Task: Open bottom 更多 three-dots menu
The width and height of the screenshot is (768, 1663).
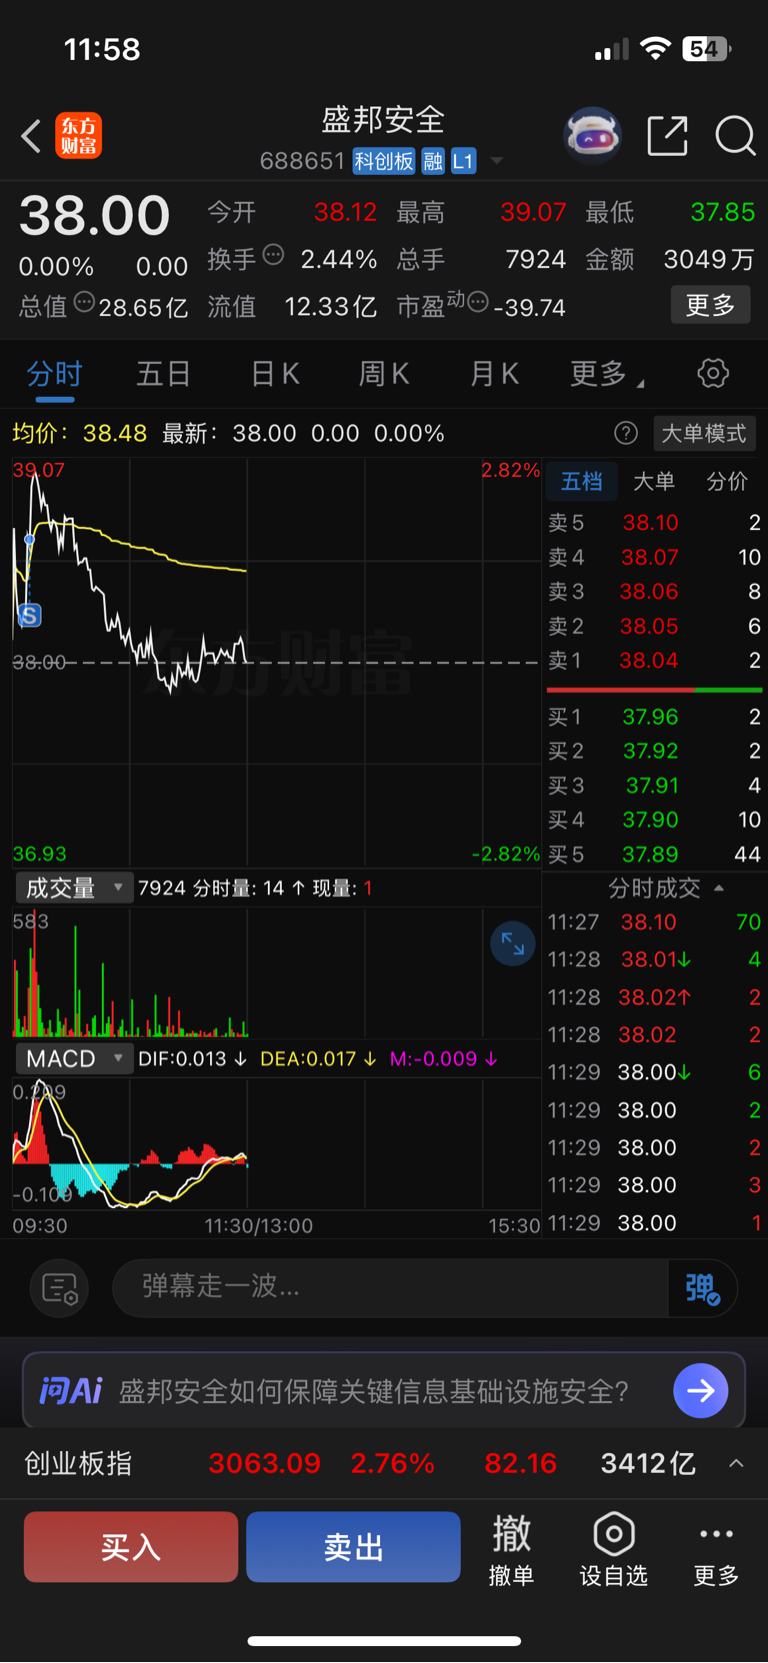Action: 717,1549
